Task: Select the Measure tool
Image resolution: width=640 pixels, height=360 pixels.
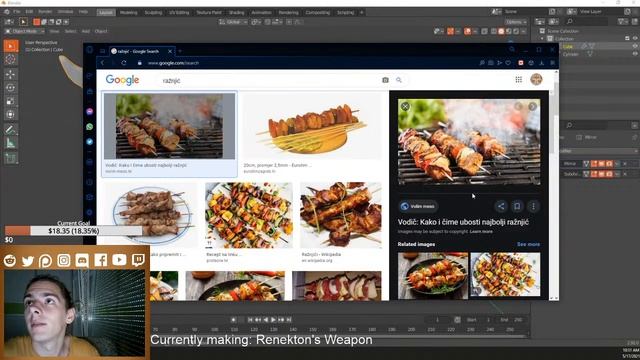Action: 11,143
